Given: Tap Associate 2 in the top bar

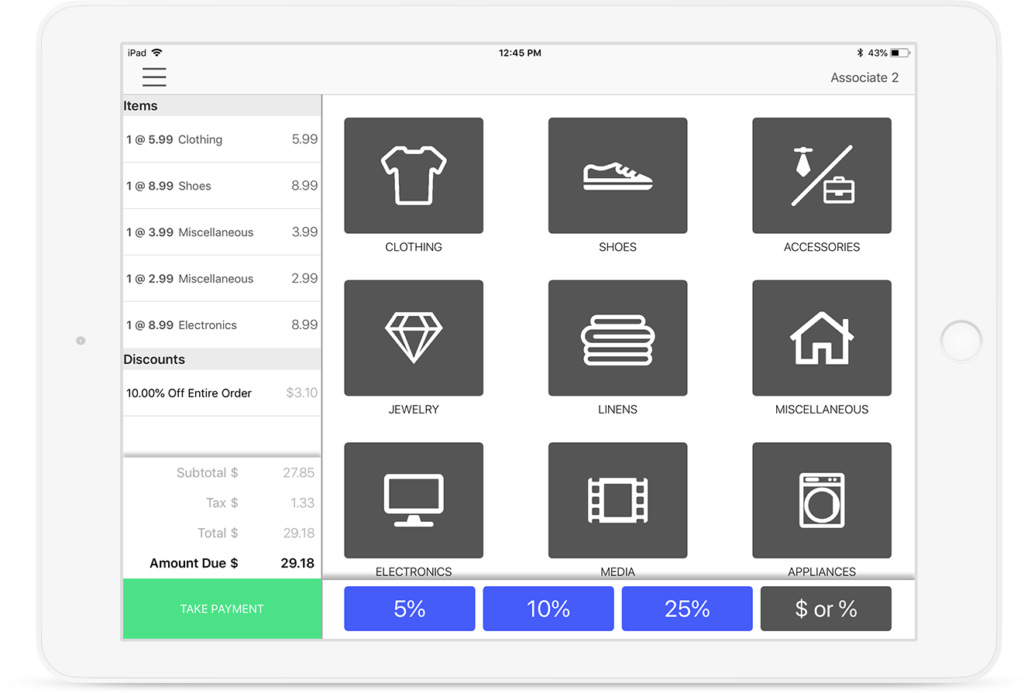Looking at the screenshot, I should click(x=862, y=77).
